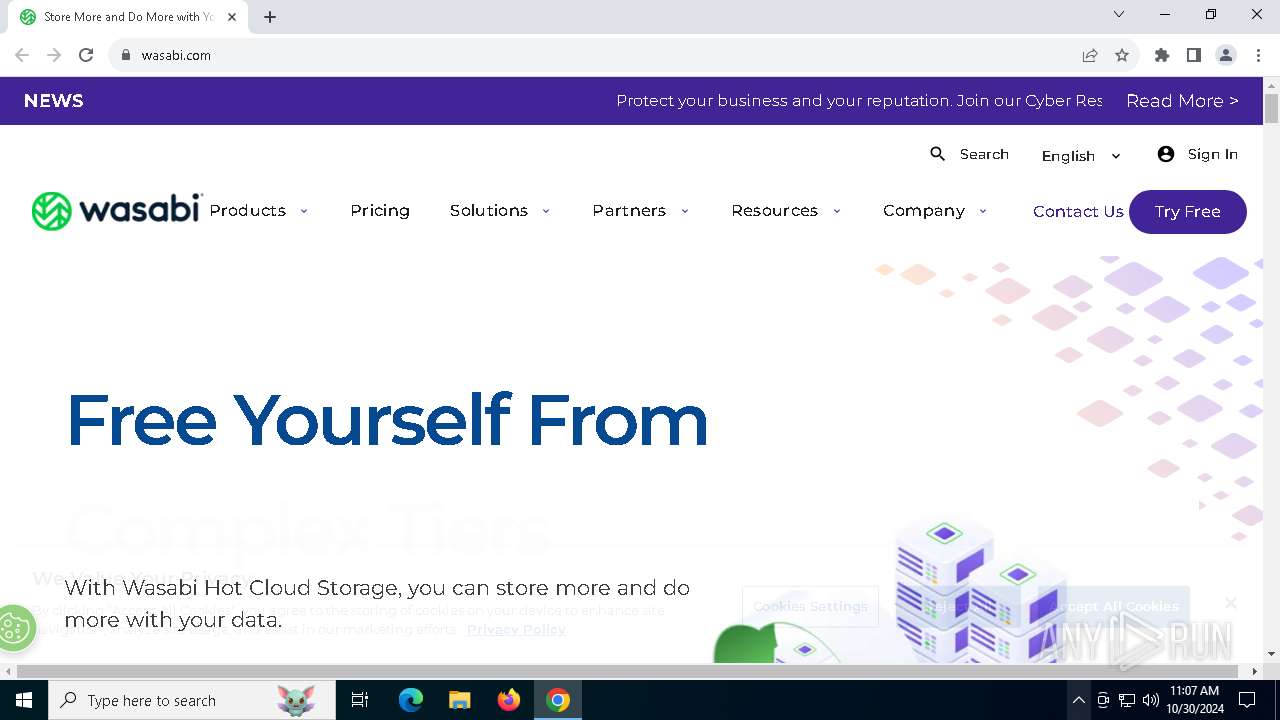The width and height of the screenshot is (1280, 720).
Task: Expand the Resources menu
Action: pos(786,211)
